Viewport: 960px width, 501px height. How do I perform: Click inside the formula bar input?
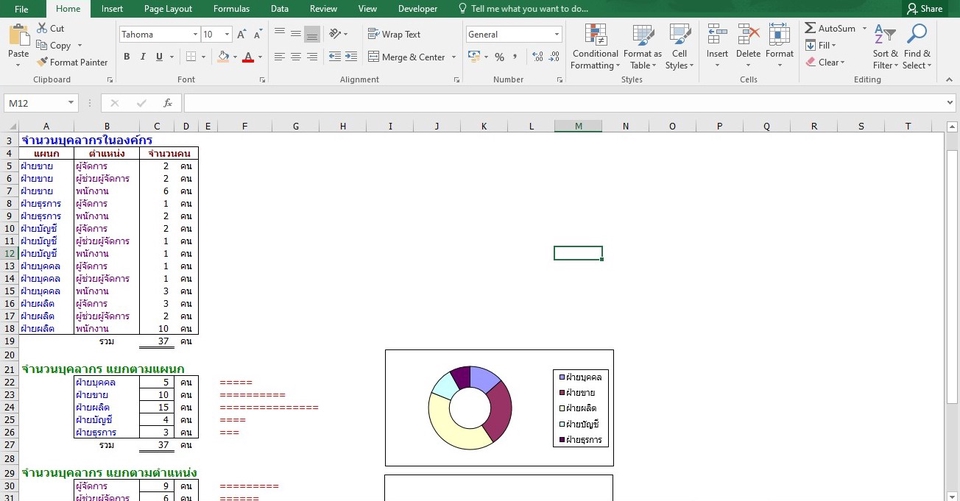tap(563, 103)
